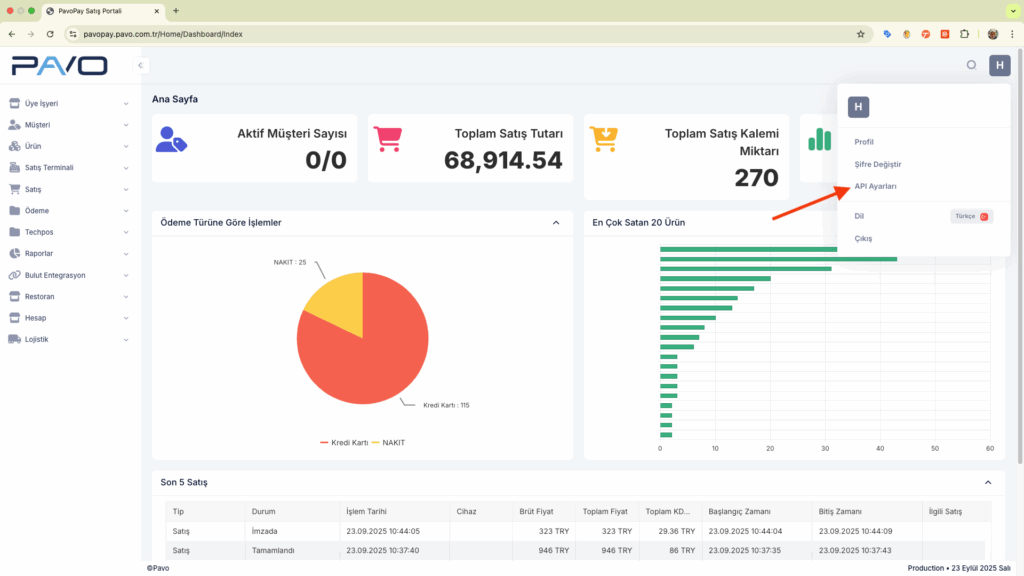Open API Ayarları from the user menu

[875, 186]
